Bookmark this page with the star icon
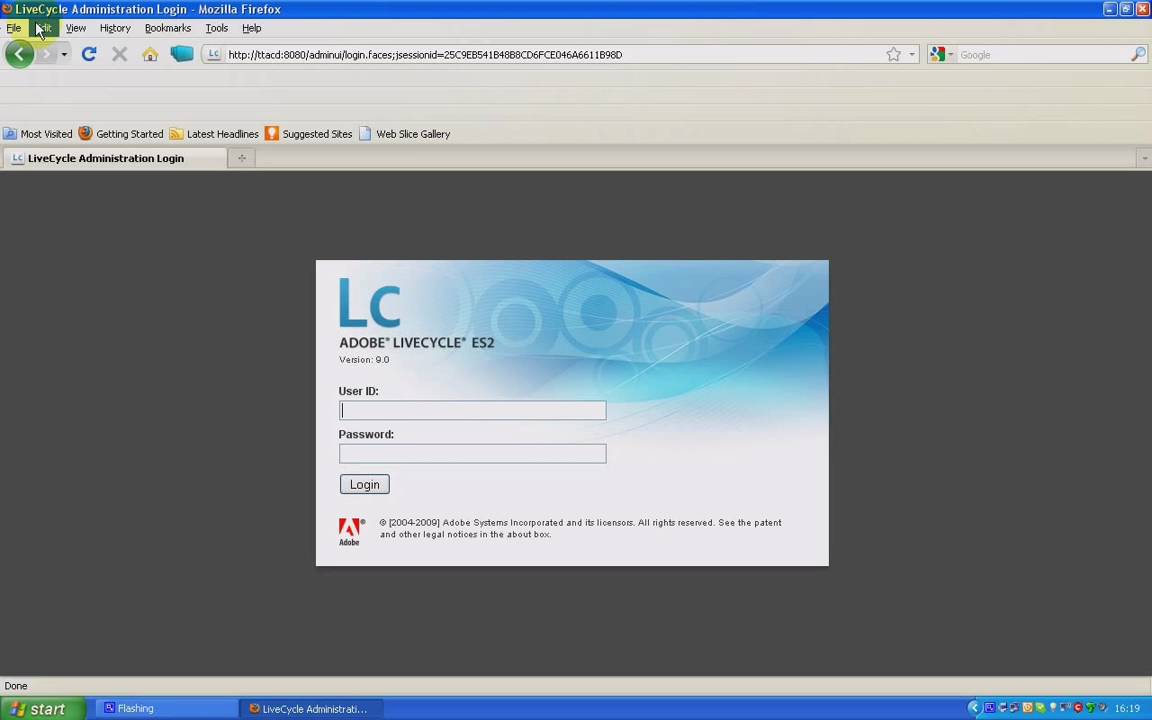Image resolution: width=1152 pixels, height=720 pixels. [893, 54]
